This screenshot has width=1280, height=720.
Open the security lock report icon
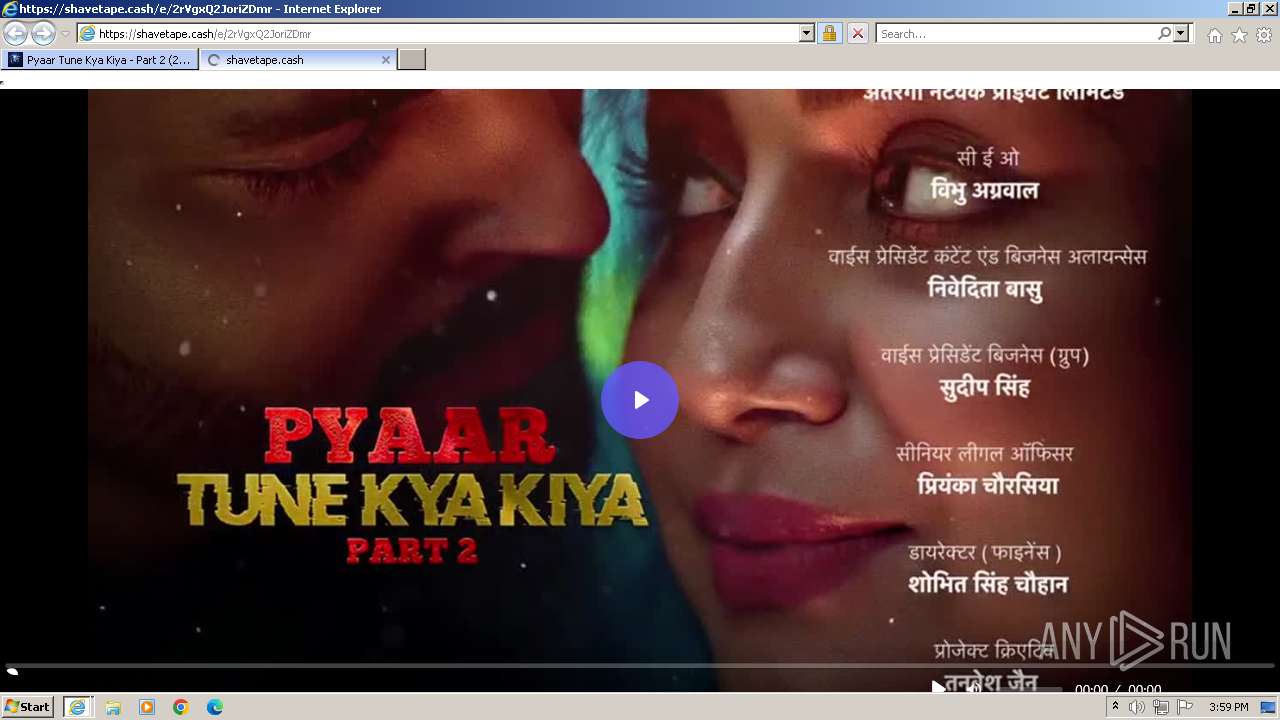click(x=829, y=33)
